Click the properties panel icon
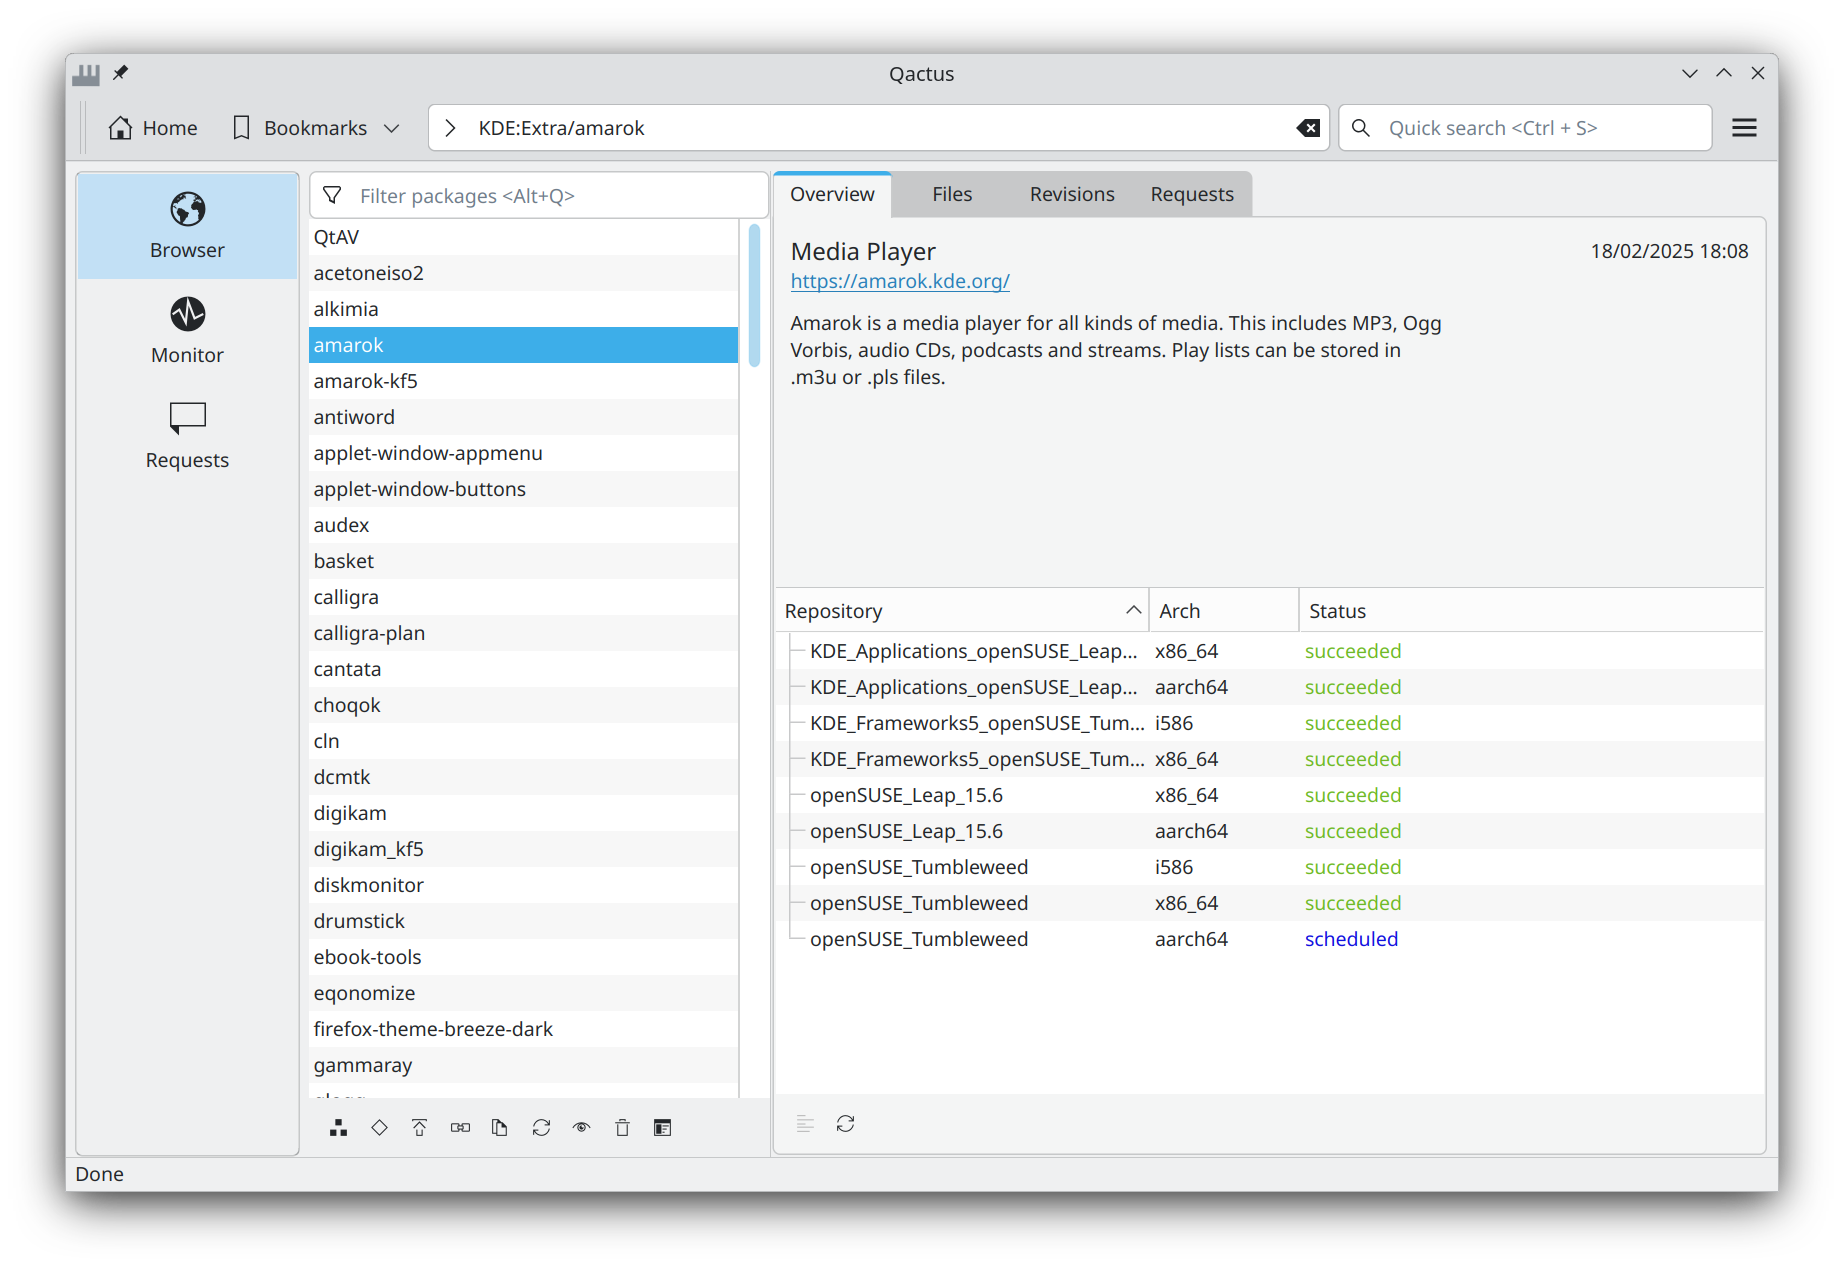Screen dimensions: 1844x1269 [662, 1128]
